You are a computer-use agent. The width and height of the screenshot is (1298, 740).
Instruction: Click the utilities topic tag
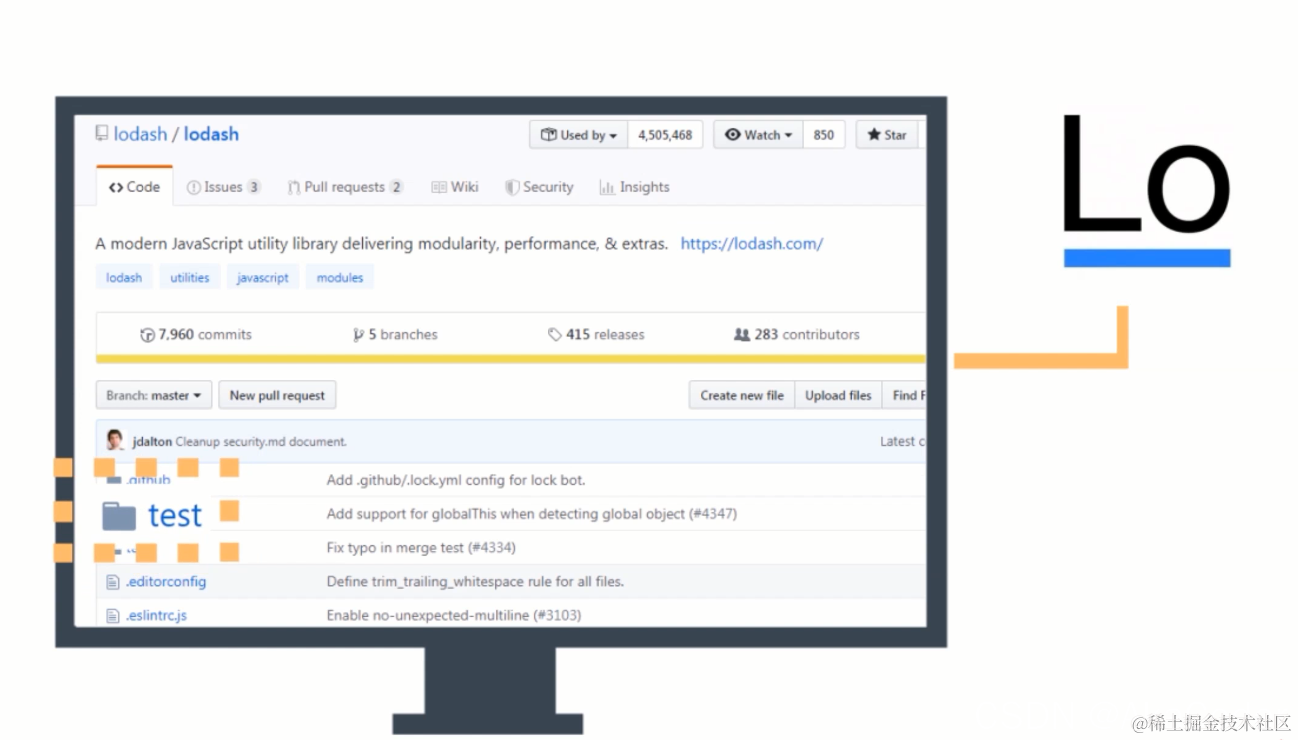click(190, 278)
